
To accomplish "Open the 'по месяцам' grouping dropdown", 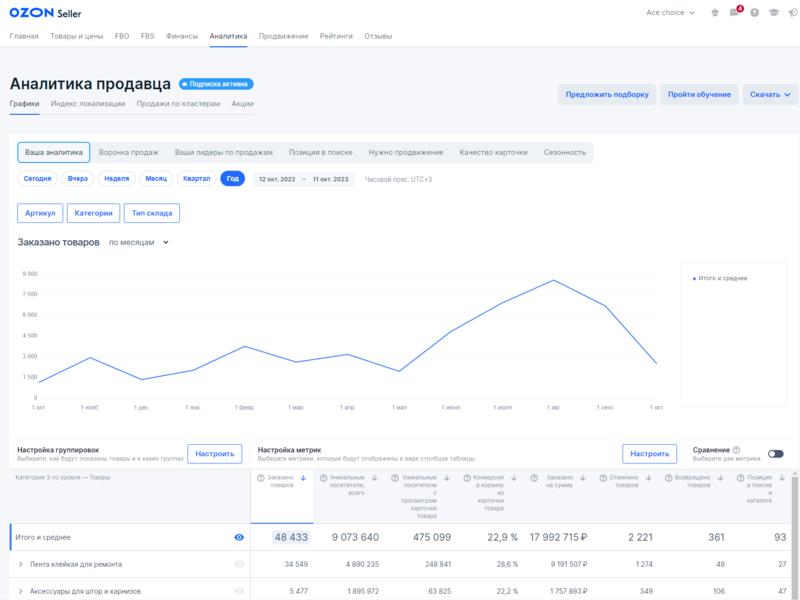I will [139, 242].
